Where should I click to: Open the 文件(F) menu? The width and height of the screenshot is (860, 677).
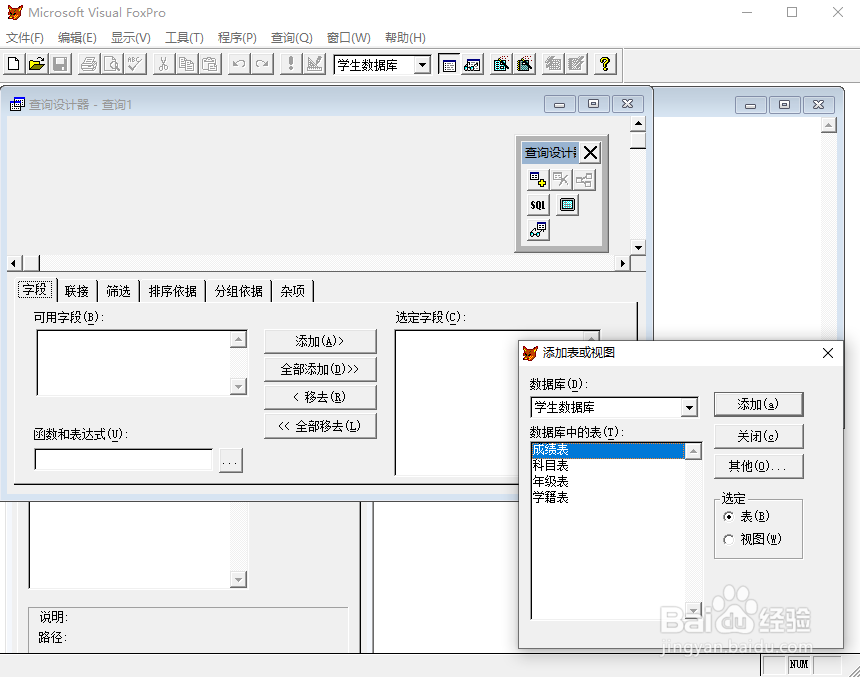tap(25, 38)
